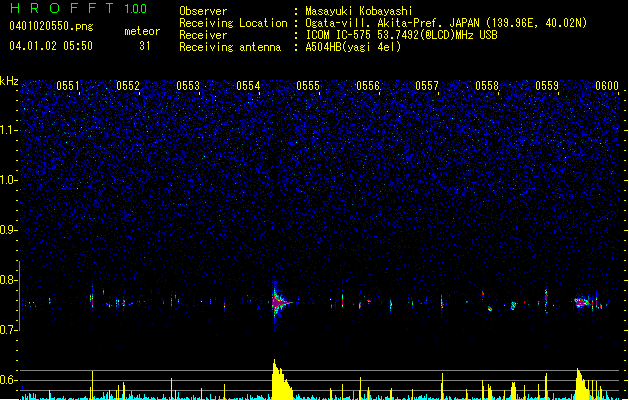The width and height of the screenshot is (629, 400).
Task: Click the 0559 time marker
Action: click(x=547, y=86)
